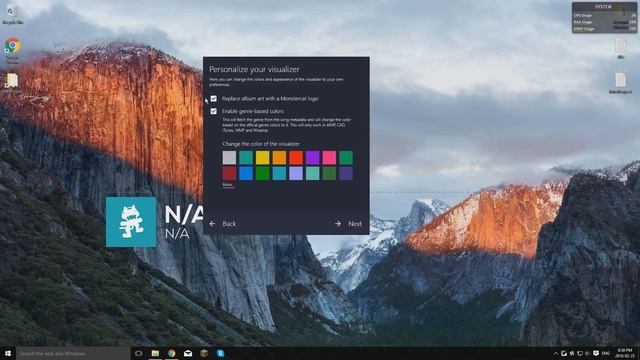This screenshot has width=640, height=360.
Task: Click the SYSTEM widget header
Action: tap(604, 7)
